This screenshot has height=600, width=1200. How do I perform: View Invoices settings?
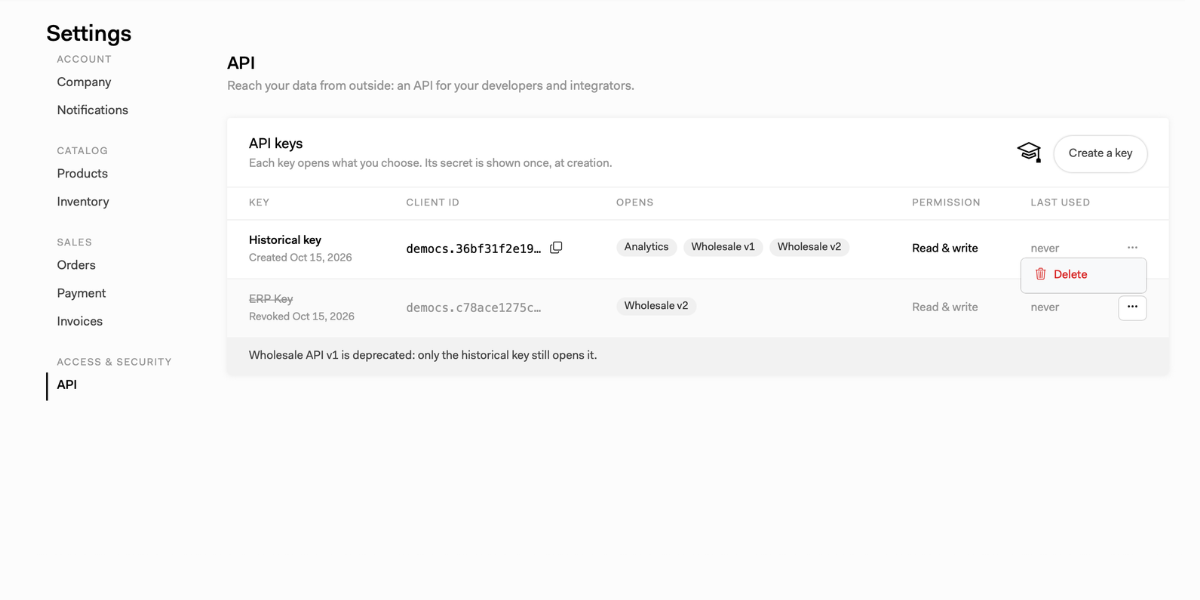point(80,321)
